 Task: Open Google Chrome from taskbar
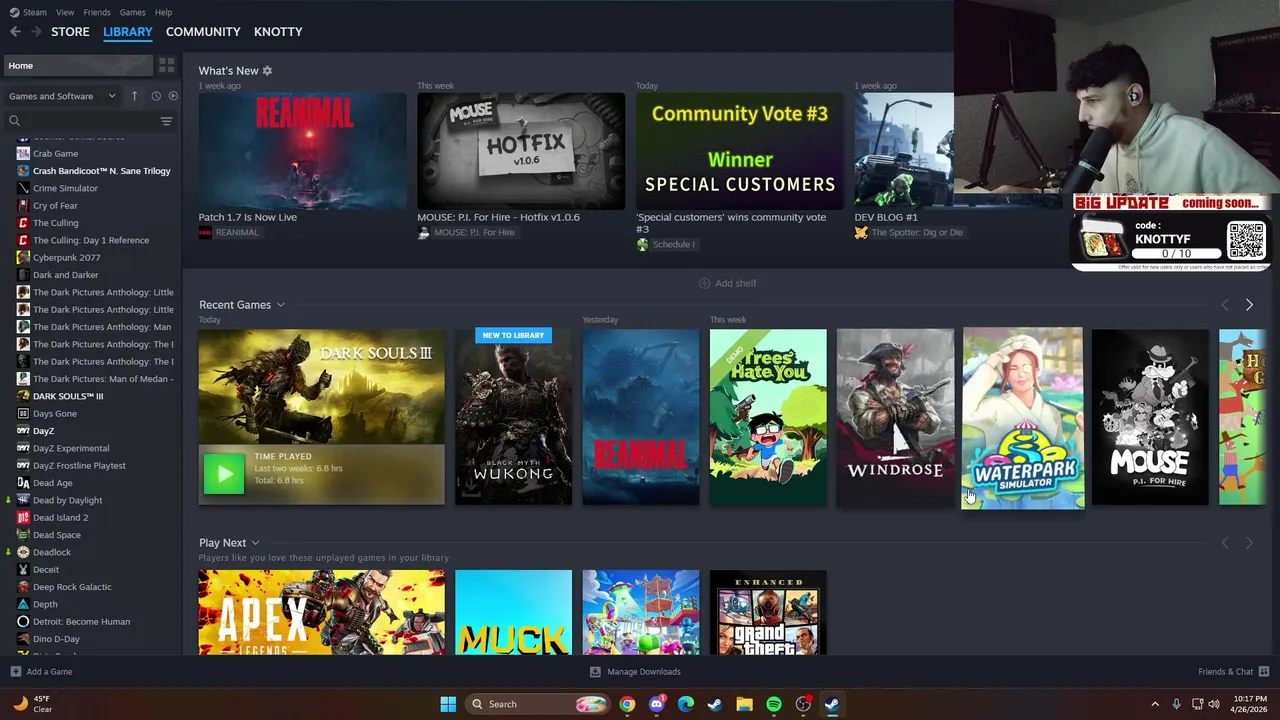pos(627,704)
